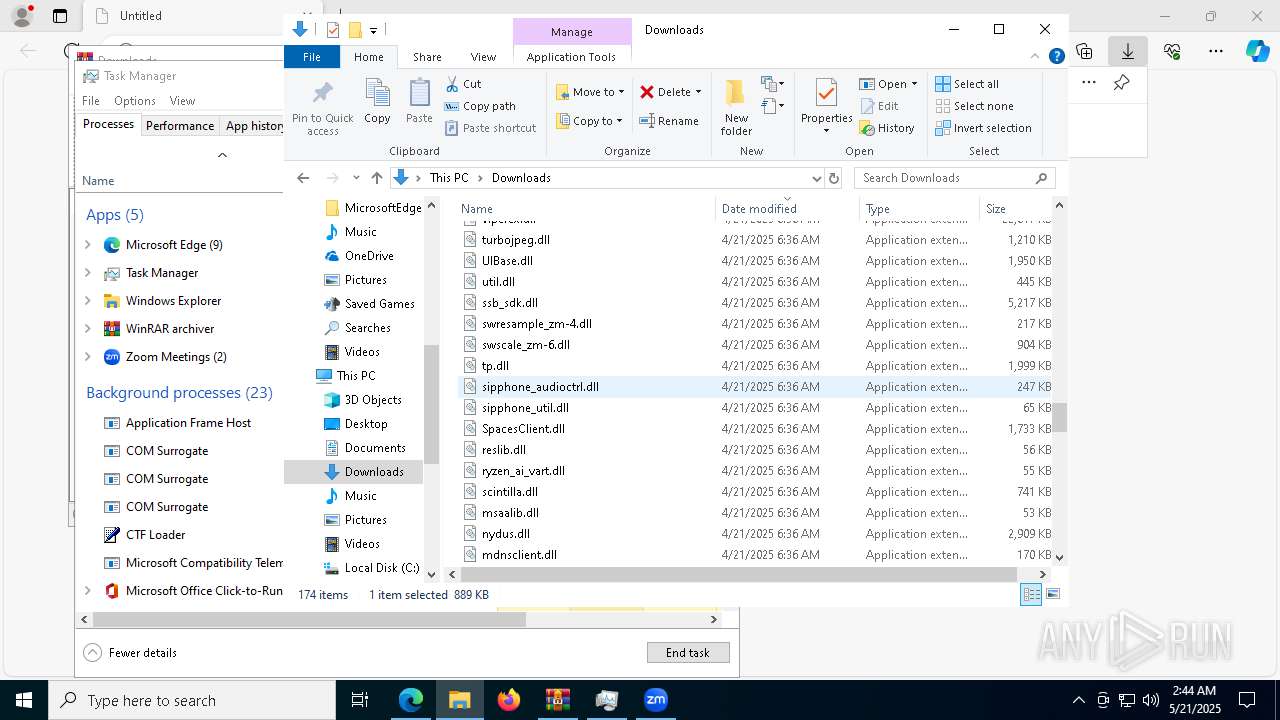The width and height of the screenshot is (1280, 720).
Task: Click Edit in the Open group
Action: 878,106
